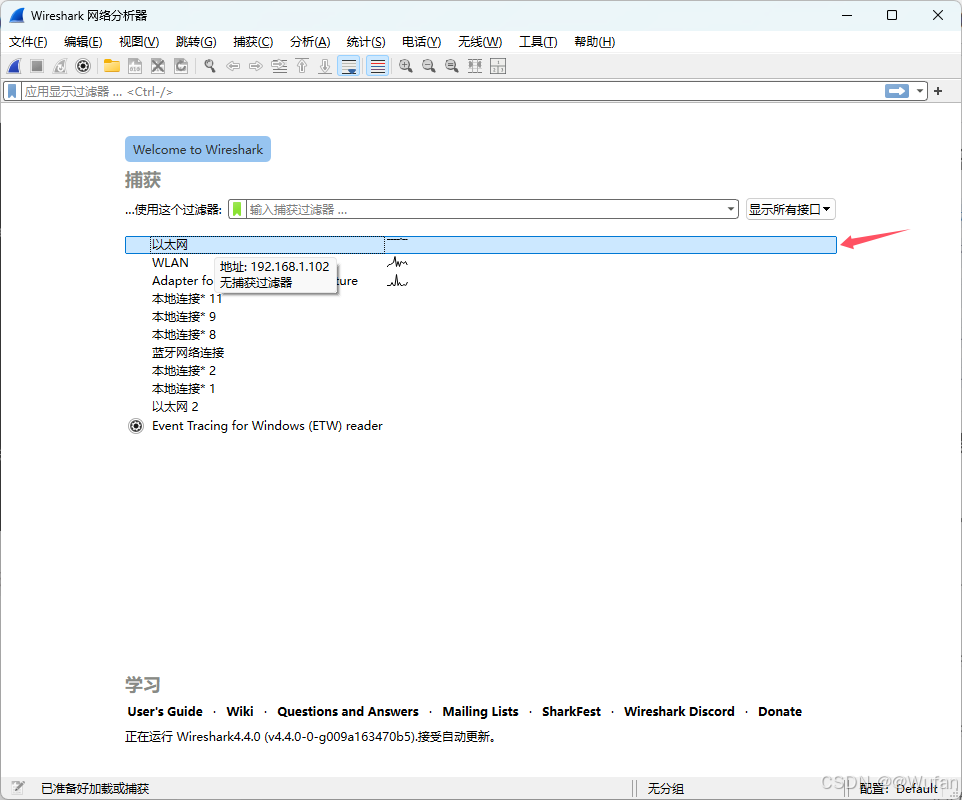Open the 电话(Y) menu
Image resolution: width=962 pixels, height=800 pixels.
421,42
